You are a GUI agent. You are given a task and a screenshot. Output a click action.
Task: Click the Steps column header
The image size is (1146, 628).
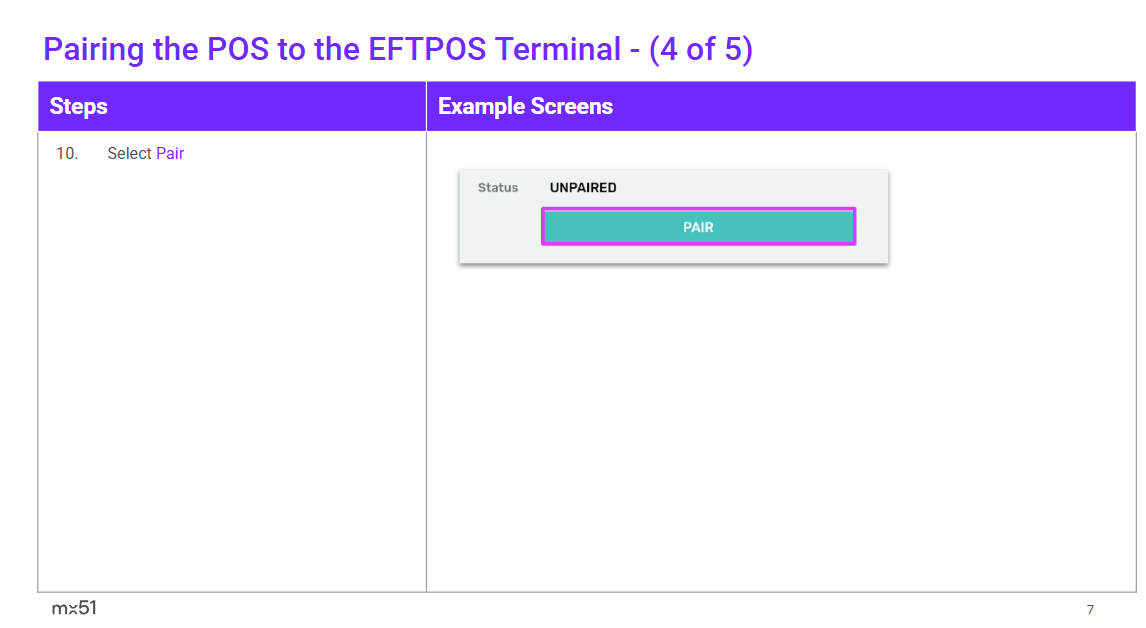click(79, 107)
